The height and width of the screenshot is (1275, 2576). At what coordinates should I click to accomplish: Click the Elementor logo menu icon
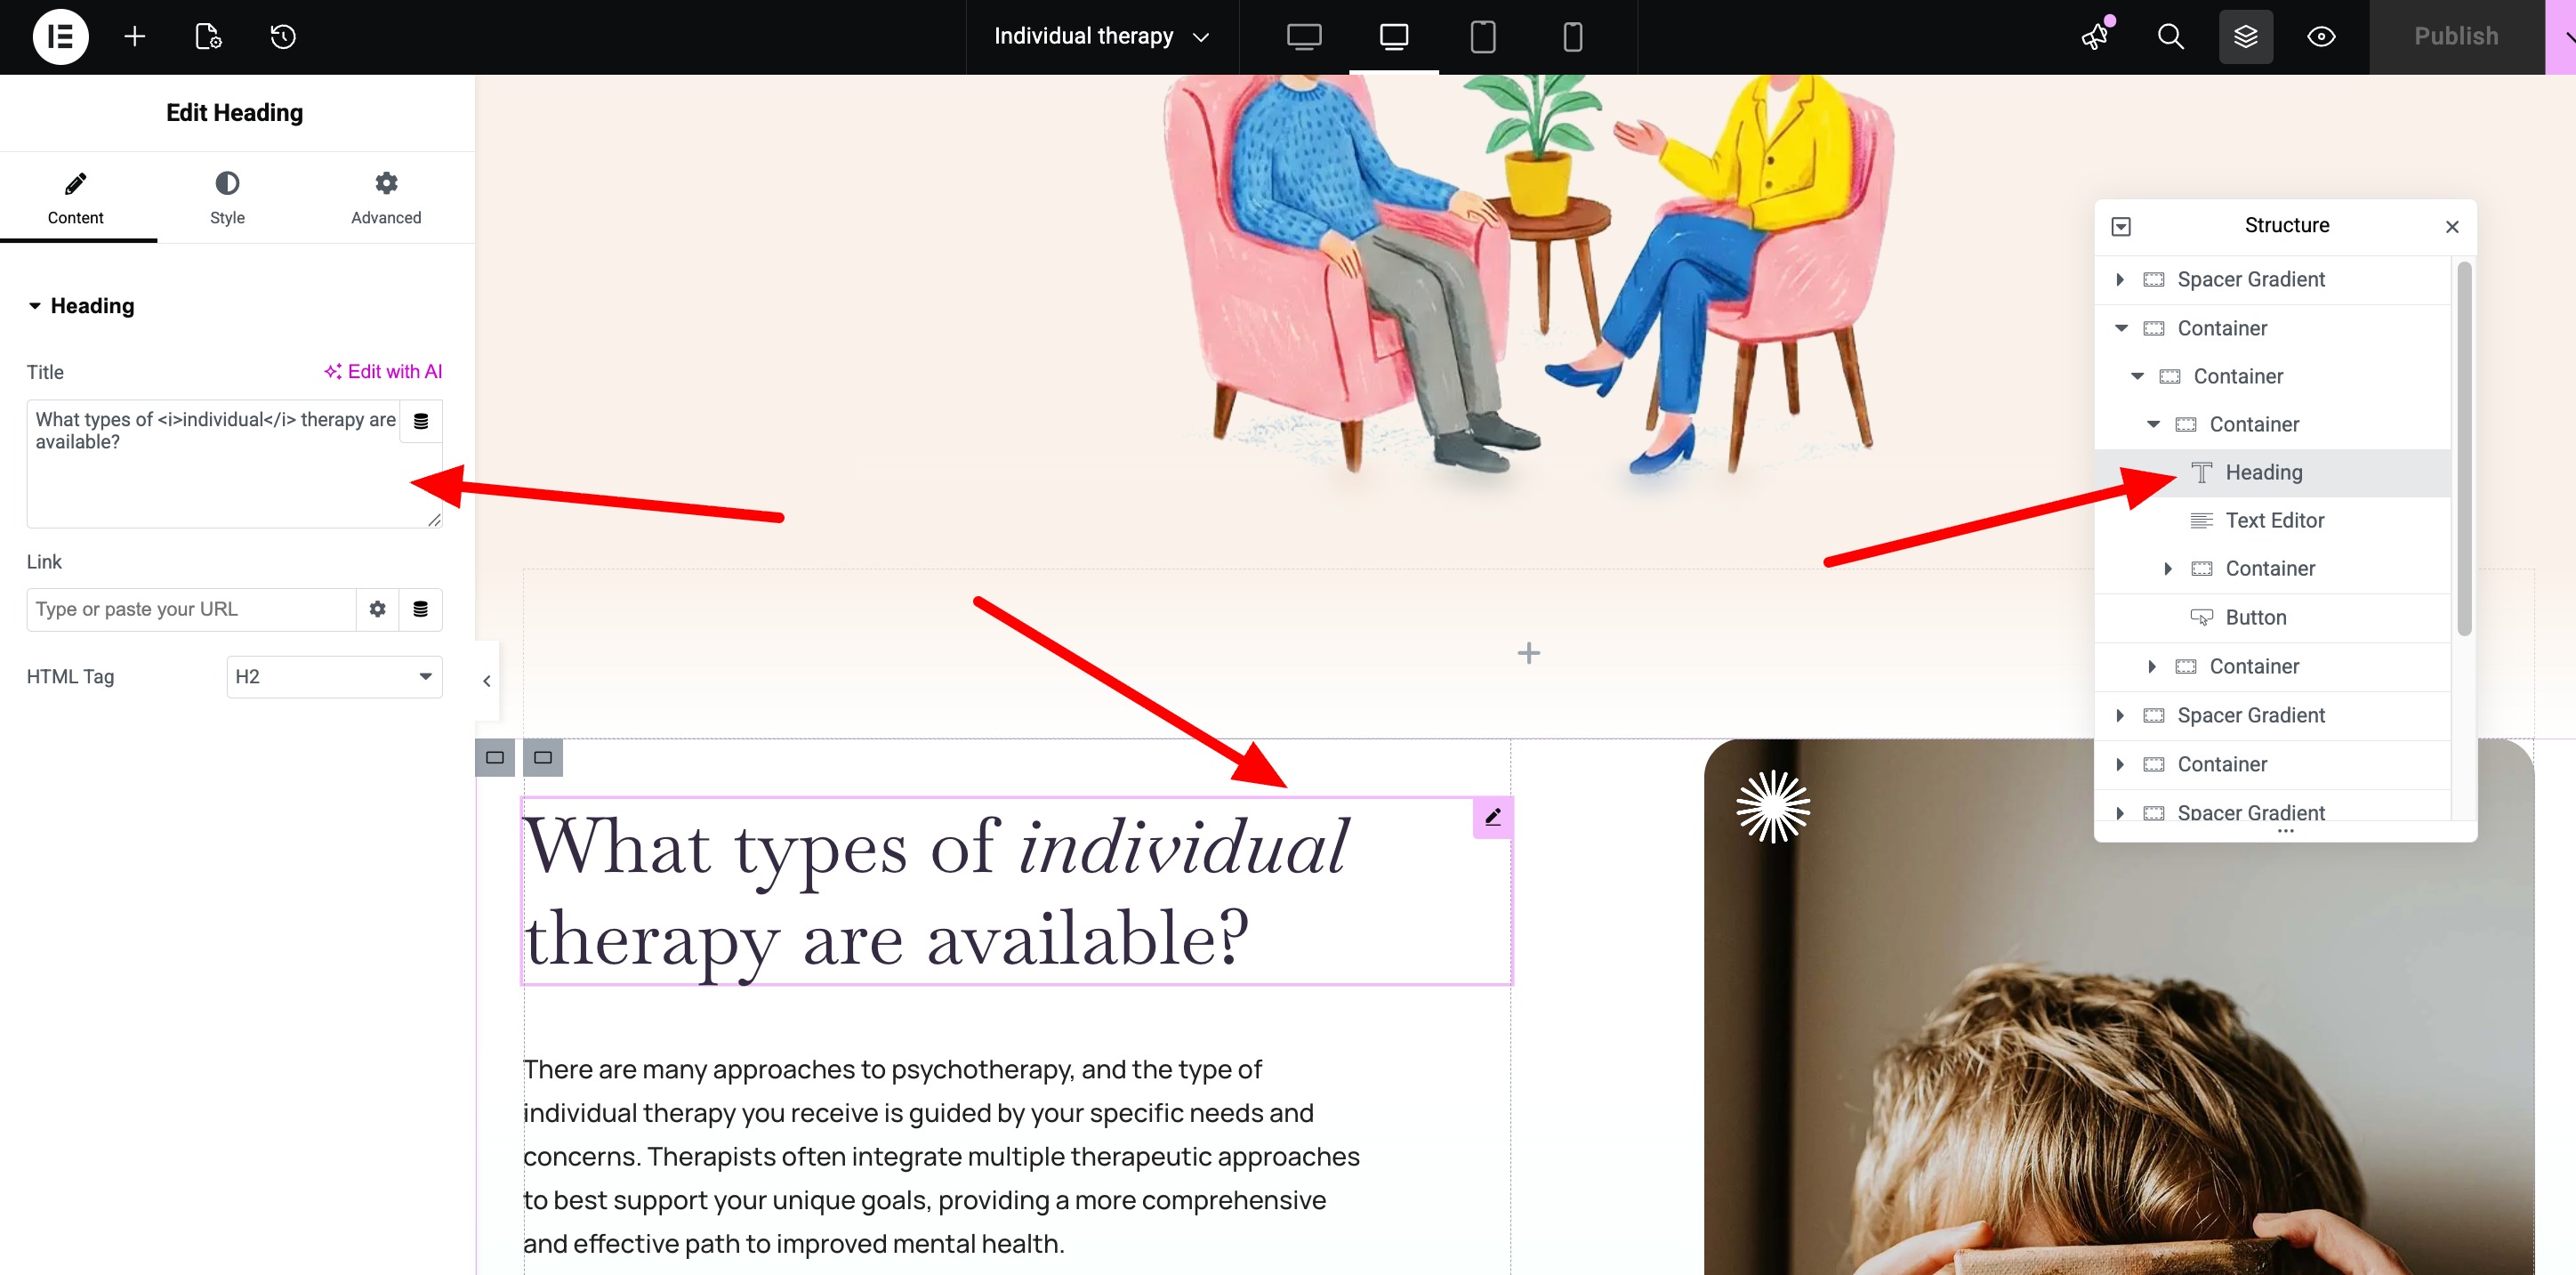[x=60, y=37]
